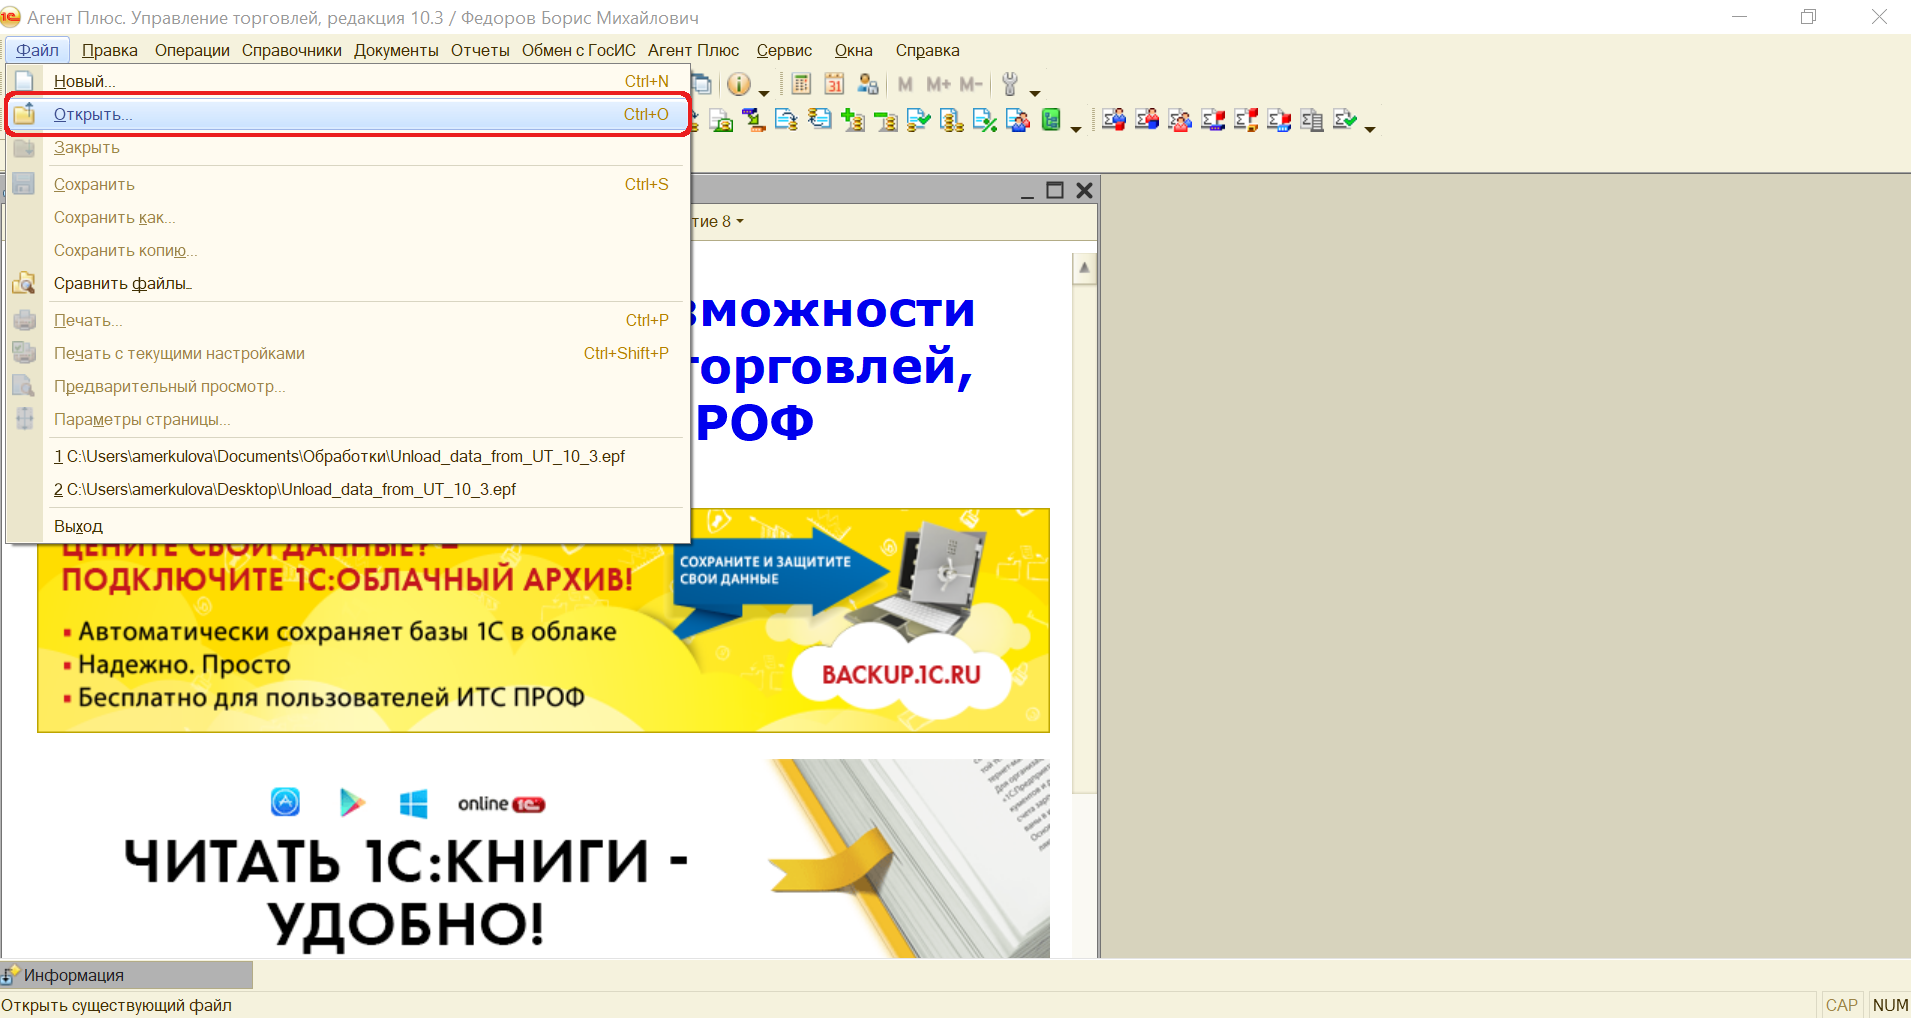Open the calculator tool in toolbar

(x=801, y=84)
